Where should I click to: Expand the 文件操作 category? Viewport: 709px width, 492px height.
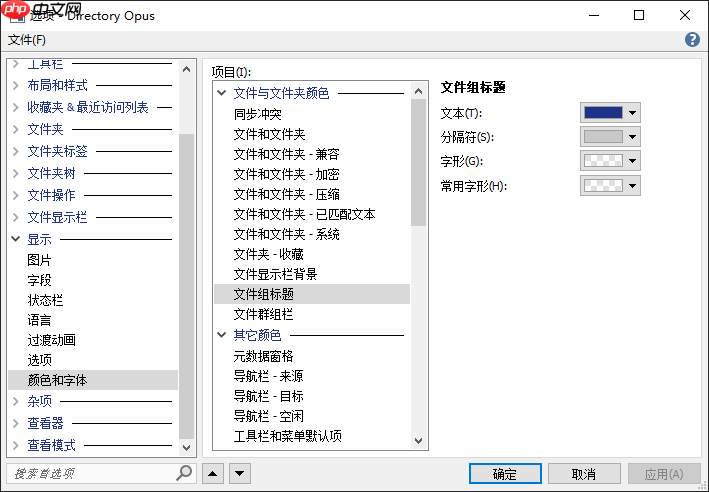[x=16, y=195]
